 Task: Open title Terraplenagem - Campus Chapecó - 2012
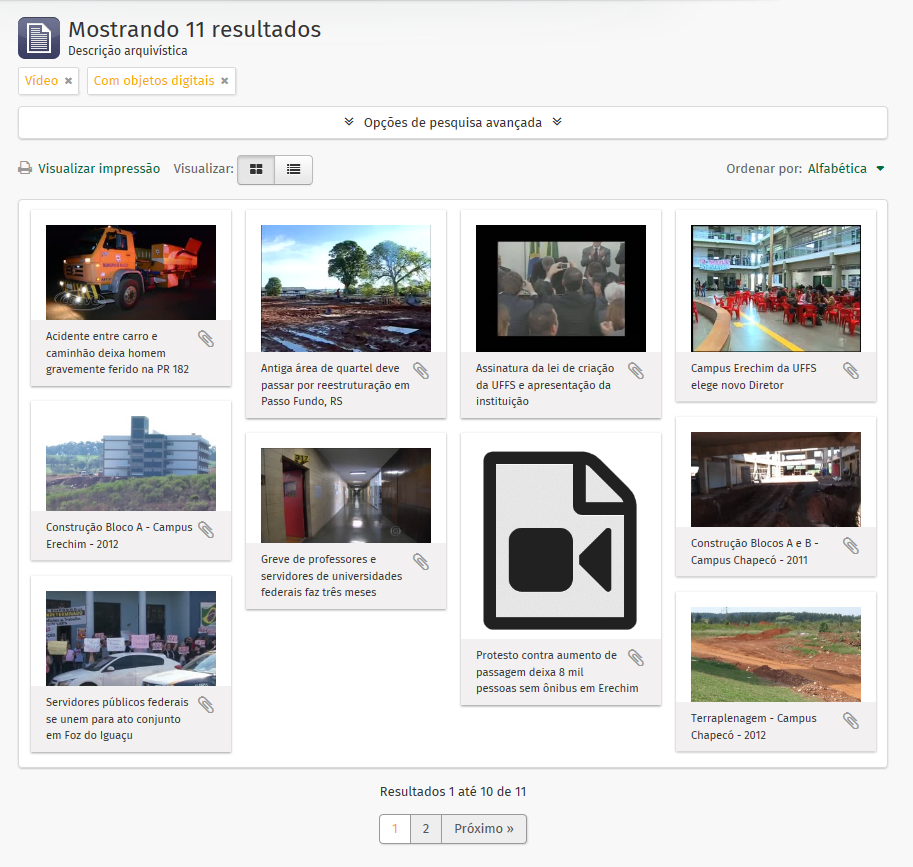tap(753, 727)
